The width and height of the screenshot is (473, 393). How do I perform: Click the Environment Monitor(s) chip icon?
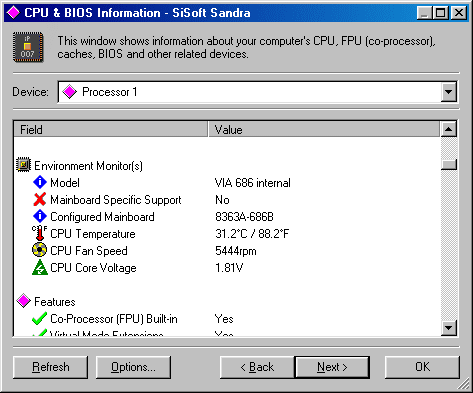[x=23, y=165]
